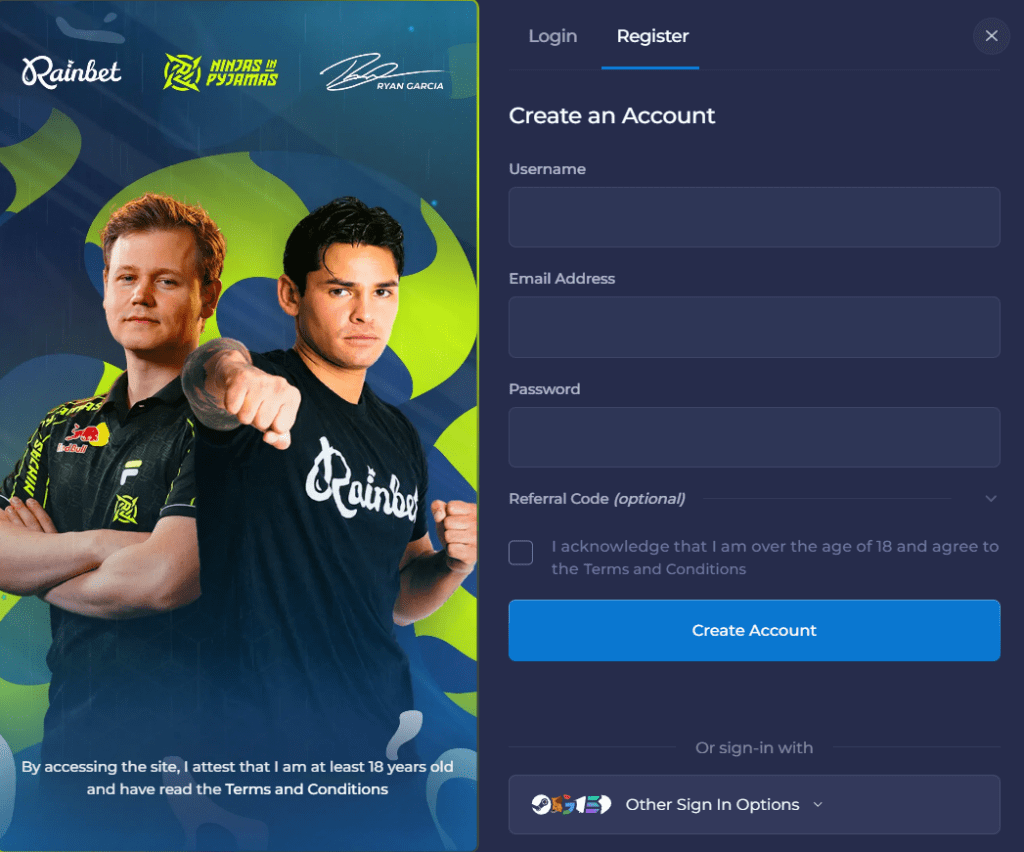Image resolution: width=1024 pixels, height=852 pixels.
Task: Open the Other Sign In Options dropdown
Action: pyautogui.click(x=754, y=804)
